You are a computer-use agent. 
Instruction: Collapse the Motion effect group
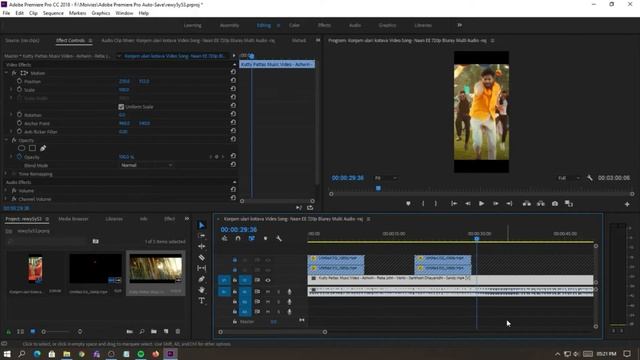coord(6,73)
